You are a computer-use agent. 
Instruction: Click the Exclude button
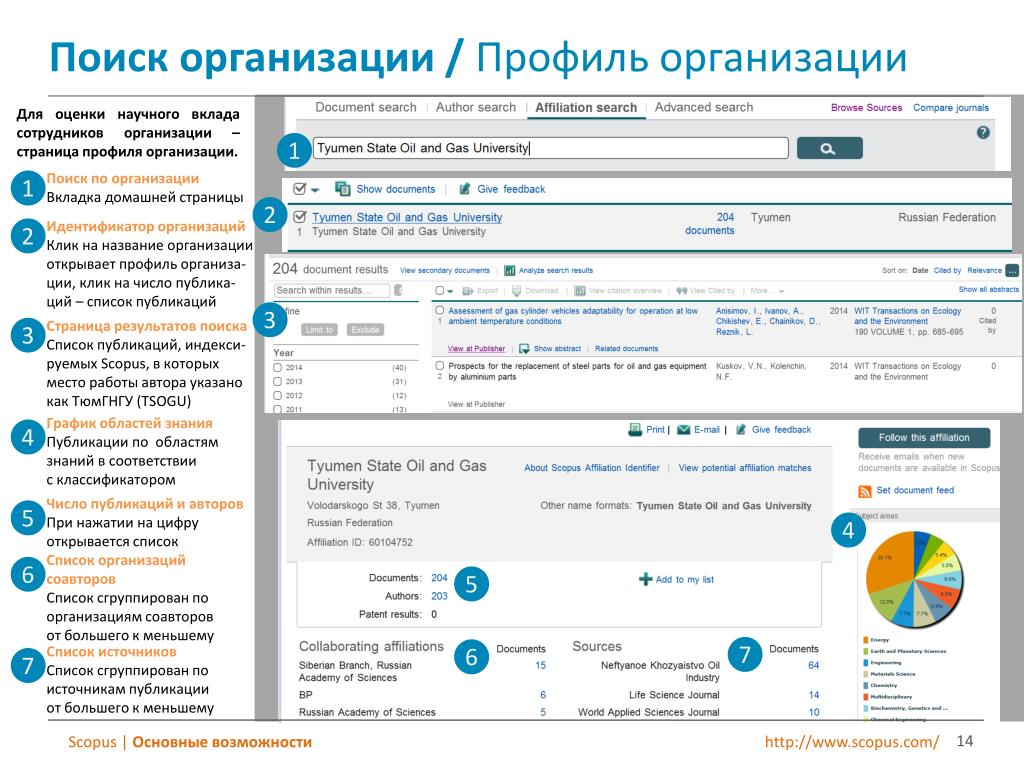tap(365, 330)
